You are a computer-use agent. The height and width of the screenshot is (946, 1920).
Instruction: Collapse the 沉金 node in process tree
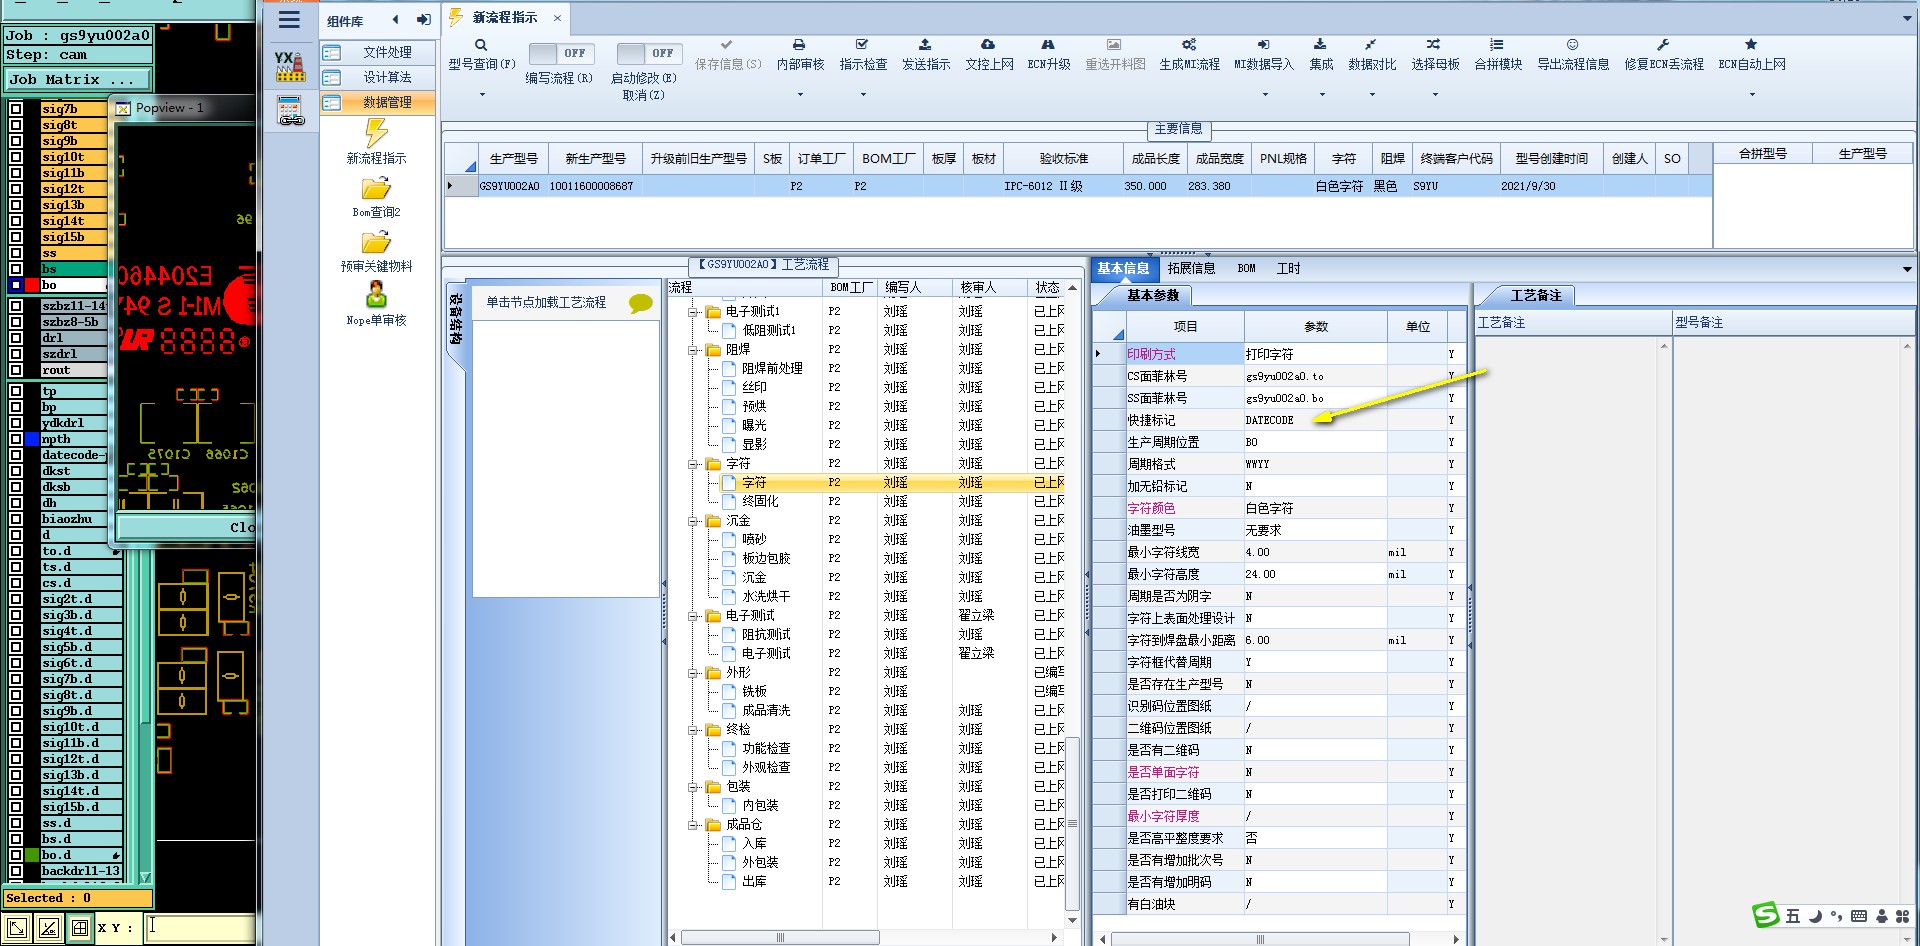pyautogui.click(x=693, y=521)
